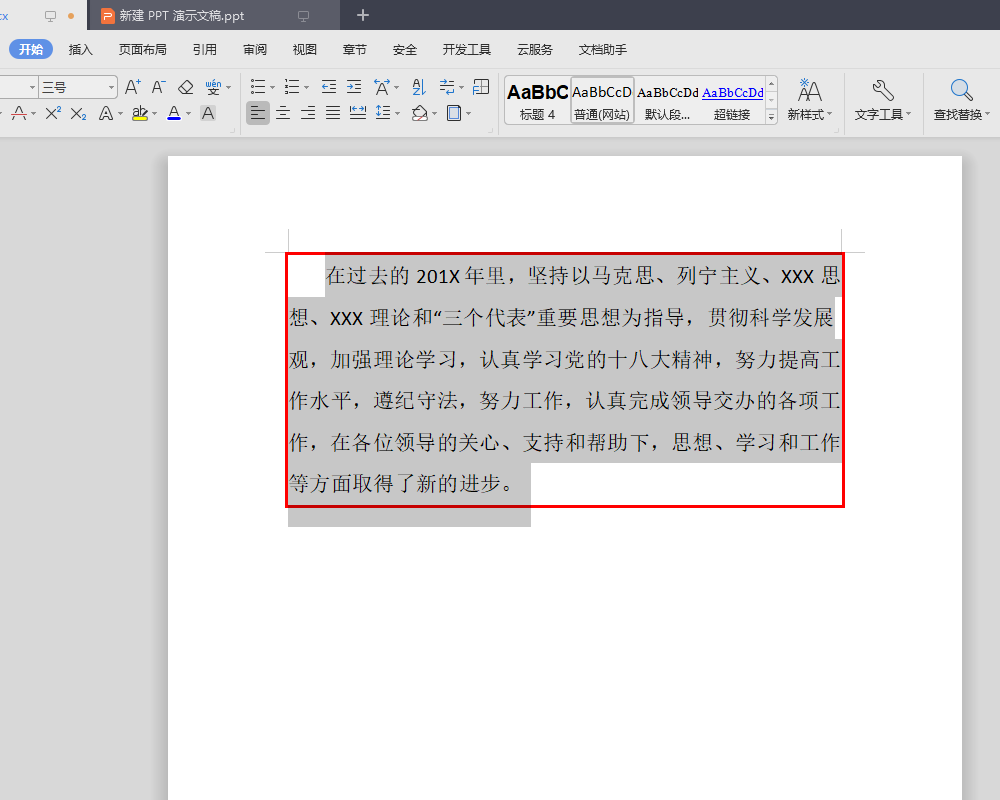Apply strikethrough text formatting

pos(19,114)
